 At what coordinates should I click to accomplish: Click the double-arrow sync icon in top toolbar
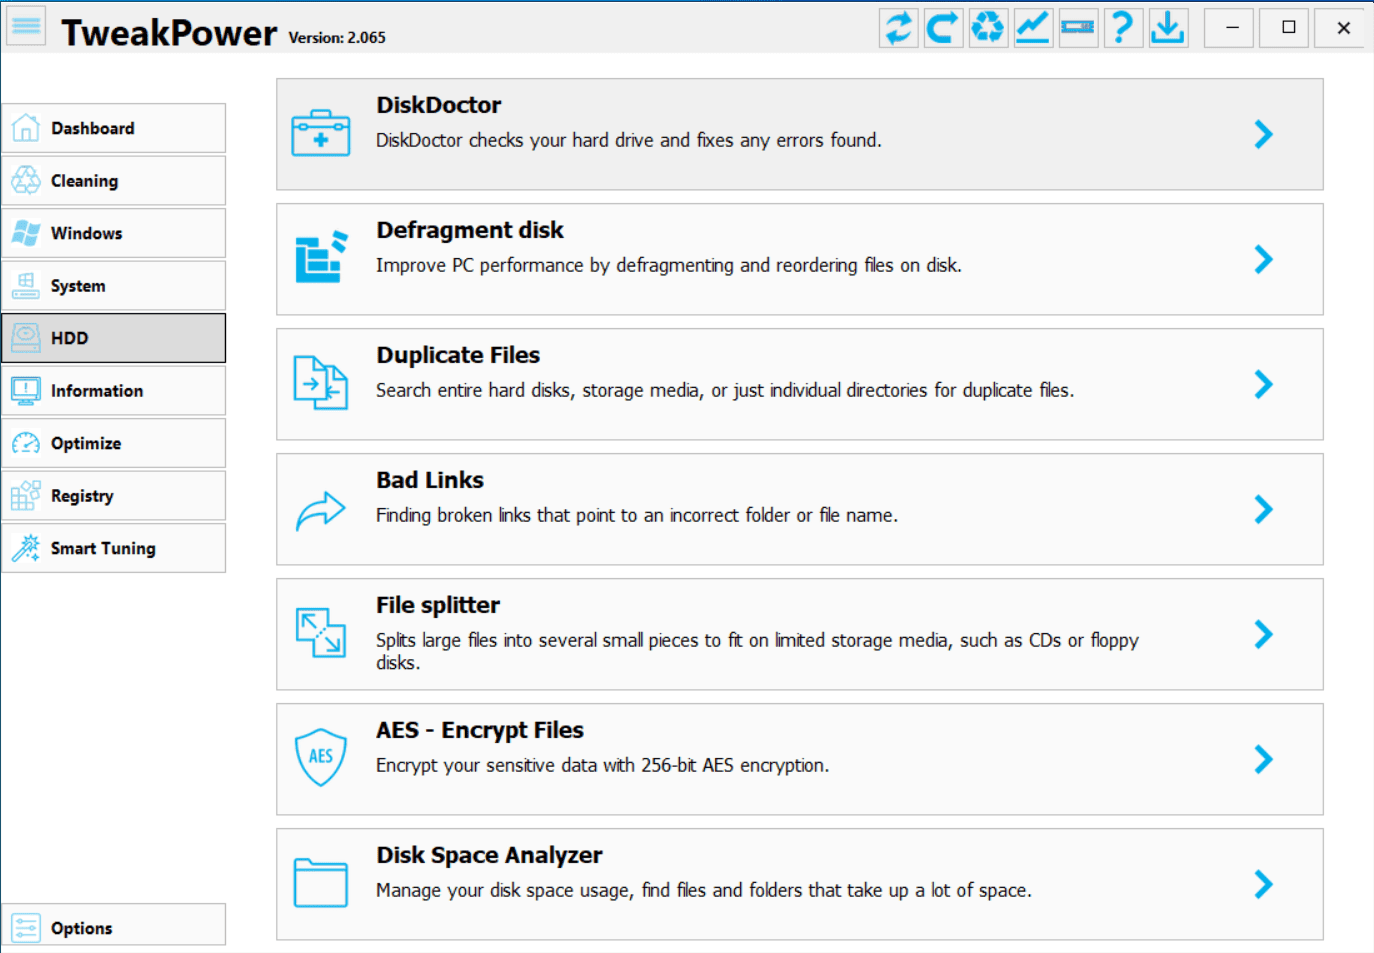(899, 27)
